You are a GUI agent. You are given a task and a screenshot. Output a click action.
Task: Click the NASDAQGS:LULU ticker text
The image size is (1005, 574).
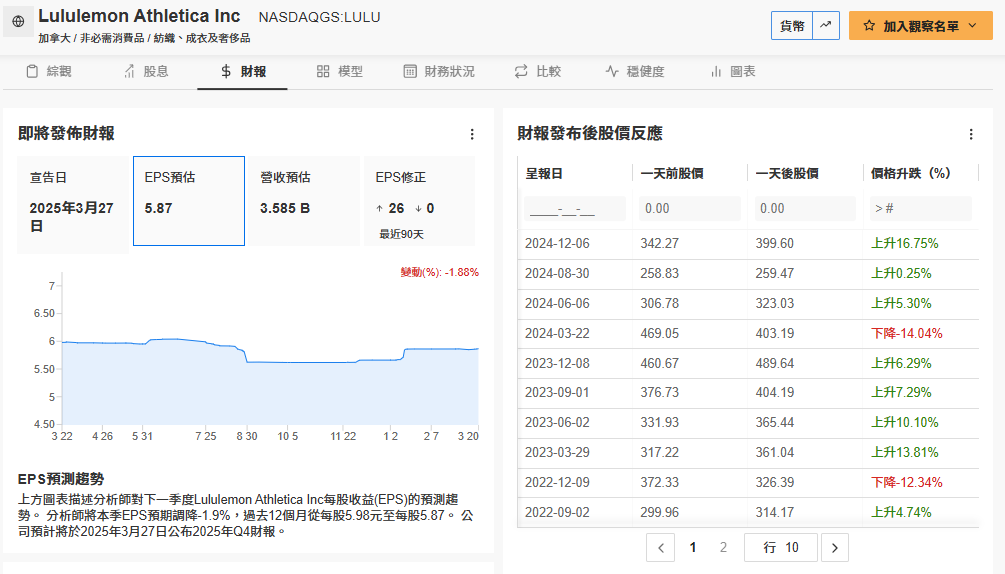[319, 17]
